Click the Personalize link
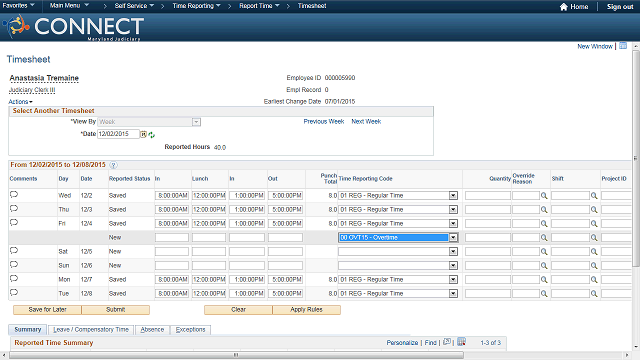 click(402, 343)
